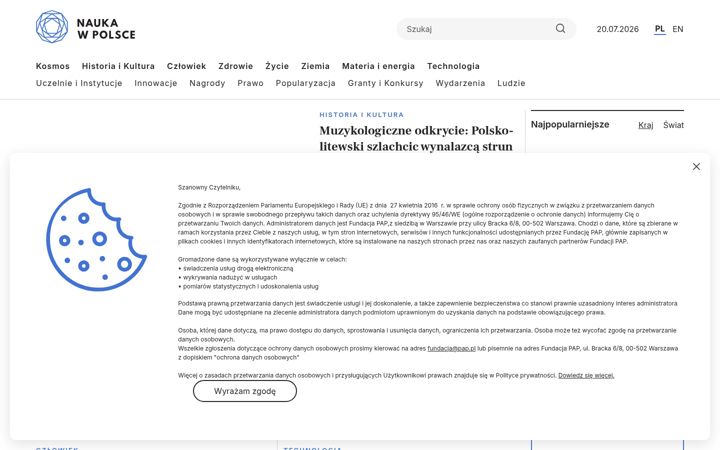Open the Materia i energia category

[378, 66]
